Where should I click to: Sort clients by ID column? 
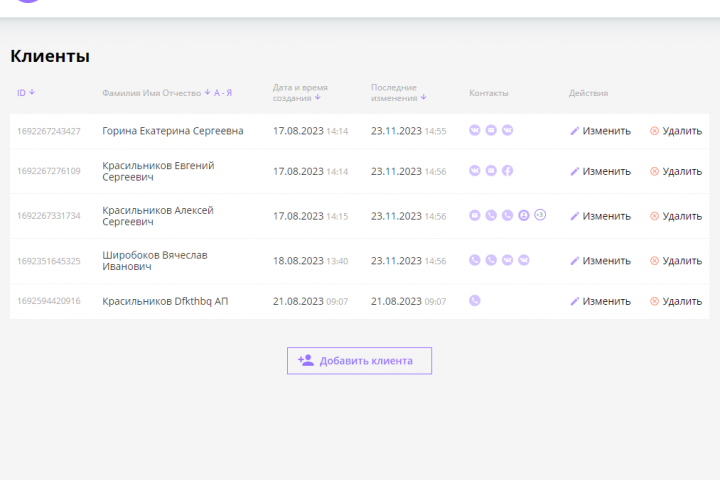pos(26,93)
